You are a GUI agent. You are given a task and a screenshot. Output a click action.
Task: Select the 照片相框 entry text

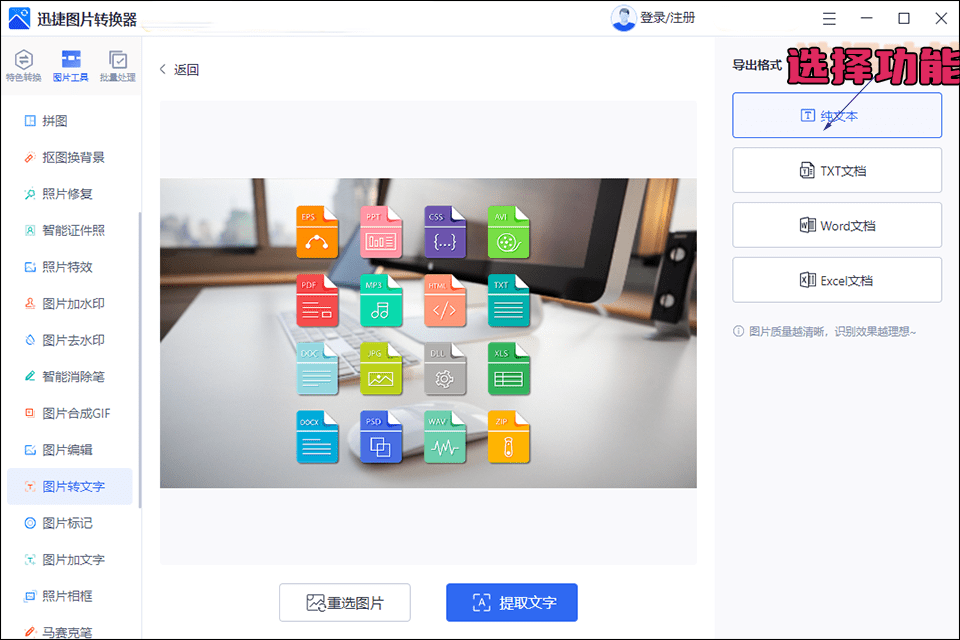(x=67, y=596)
